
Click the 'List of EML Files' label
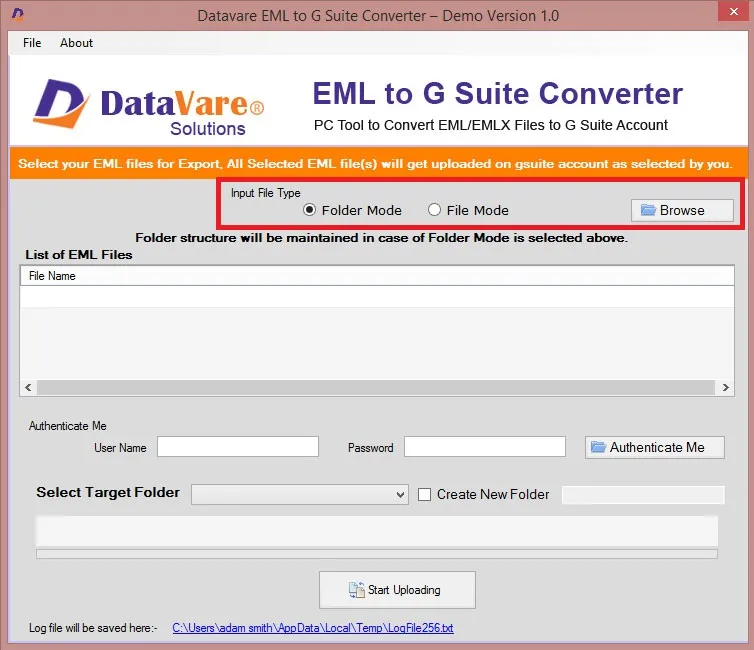[79, 255]
